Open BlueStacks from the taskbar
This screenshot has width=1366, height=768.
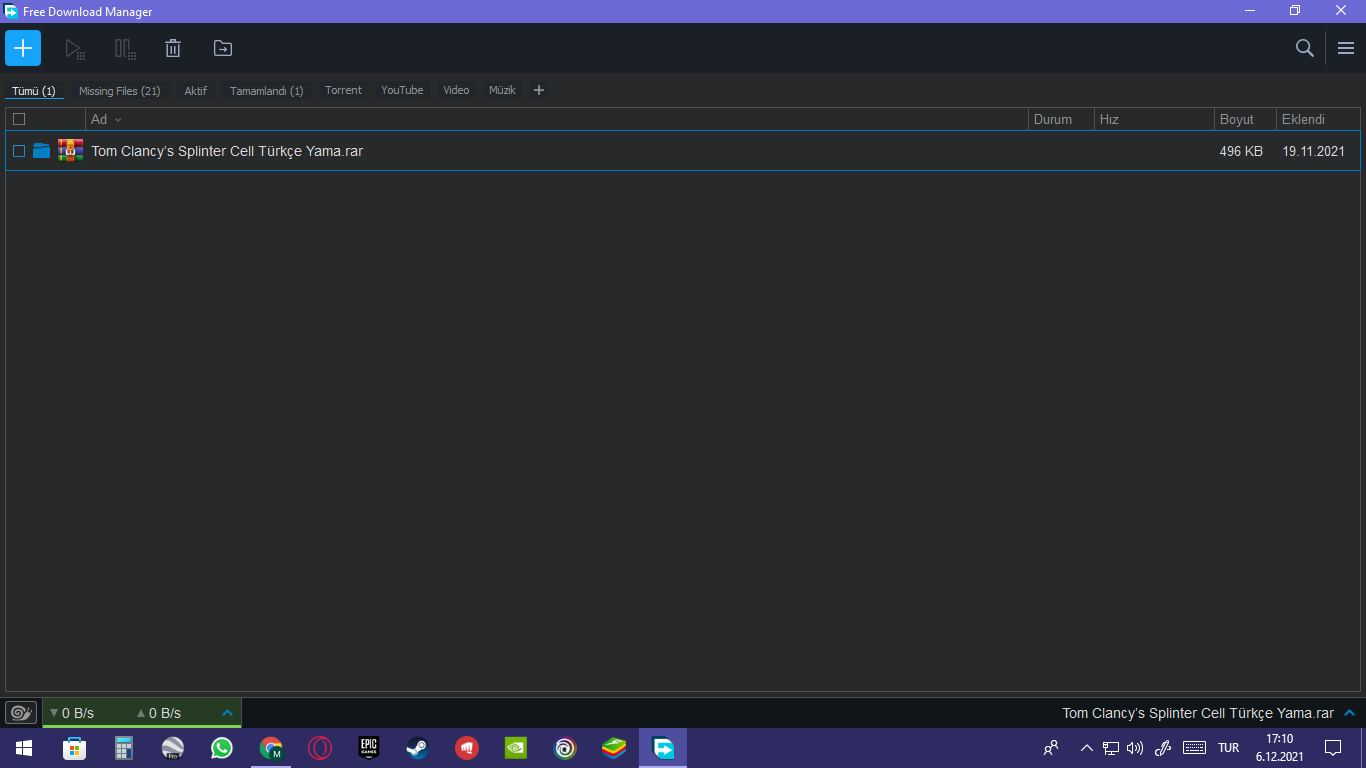point(614,748)
